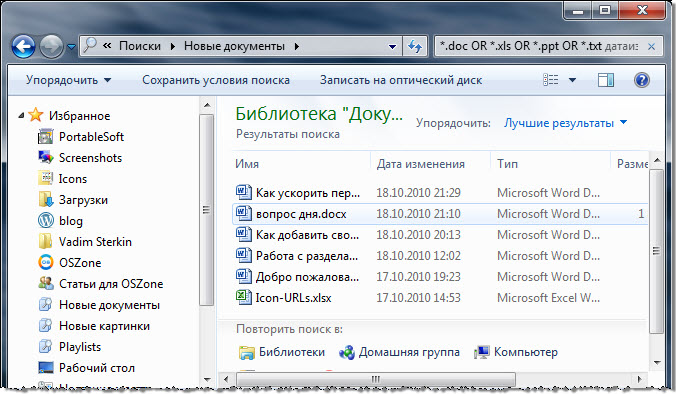Click Записать на оптический диск
This screenshot has height=394, width=676.
(x=401, y=80)
